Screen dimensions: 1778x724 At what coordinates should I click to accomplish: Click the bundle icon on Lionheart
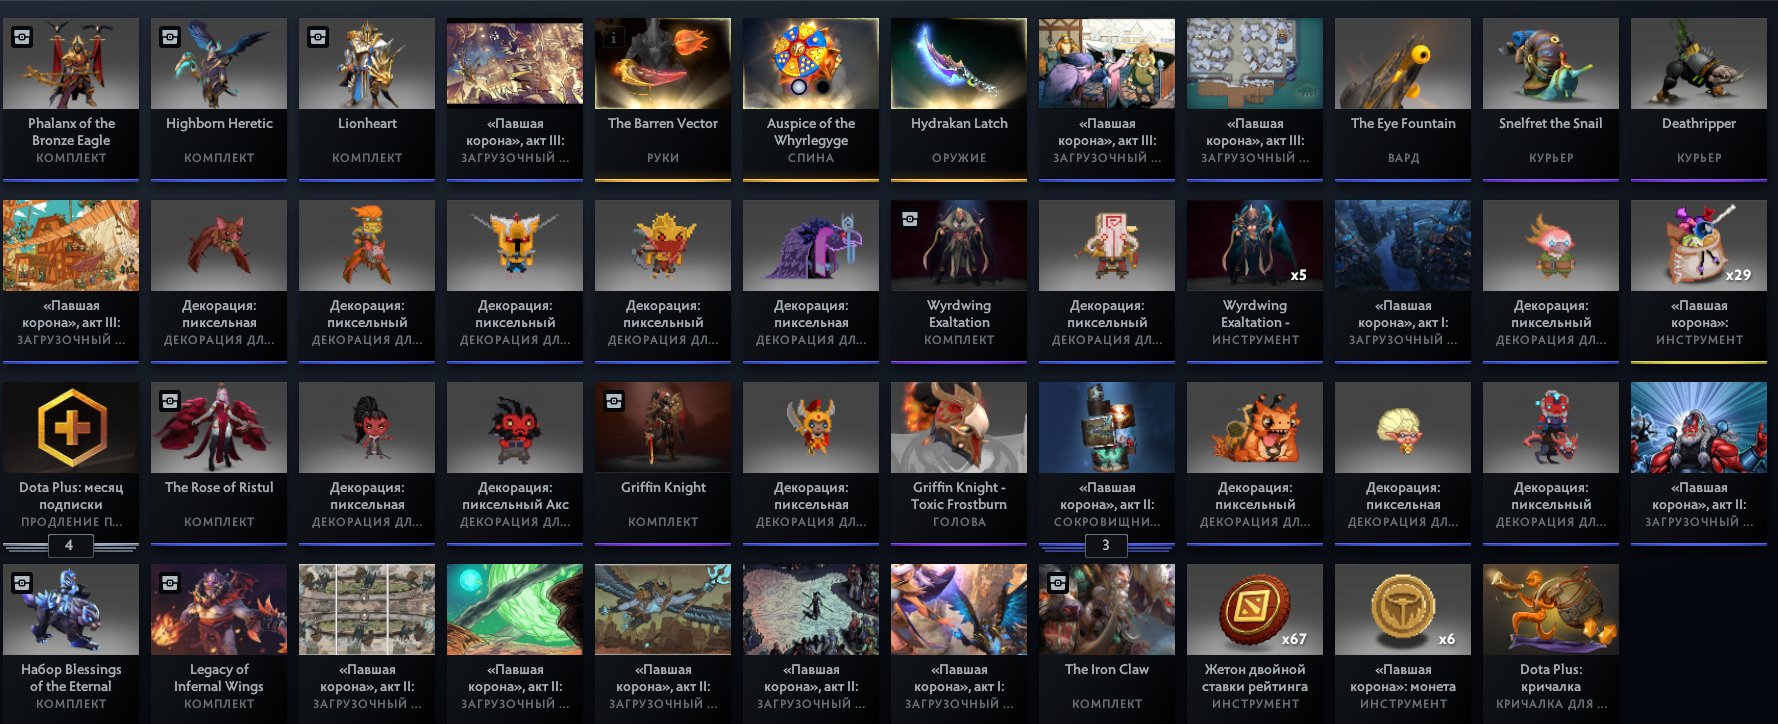coord(318,37)
